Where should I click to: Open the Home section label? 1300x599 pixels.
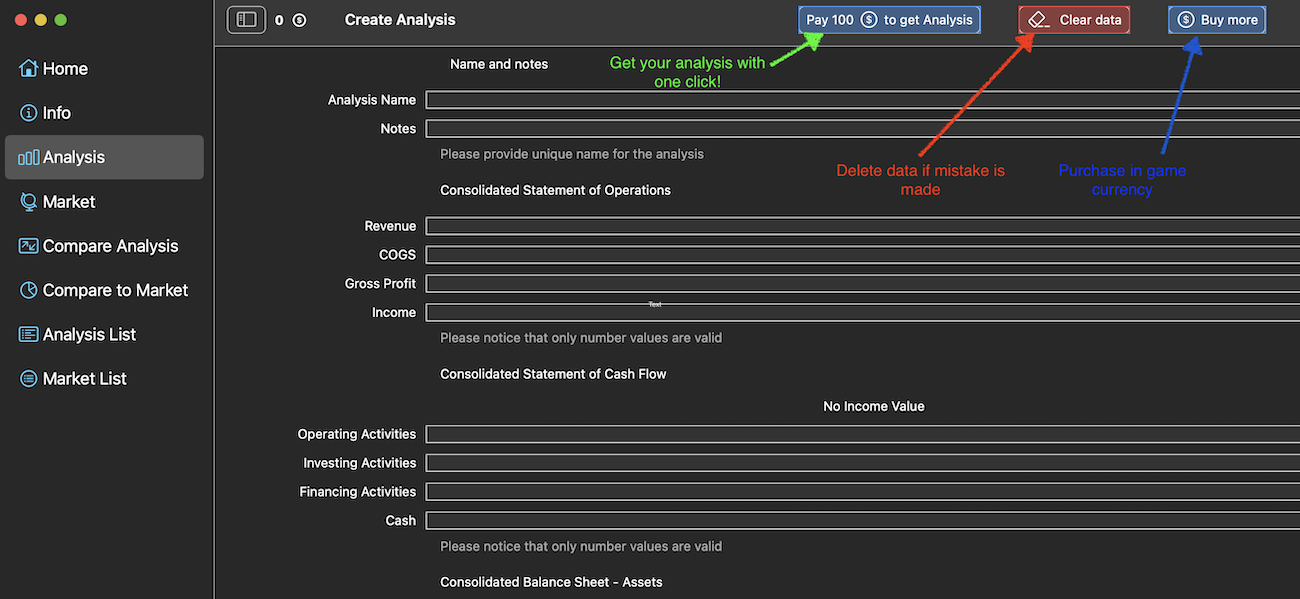tap(65, 69)
